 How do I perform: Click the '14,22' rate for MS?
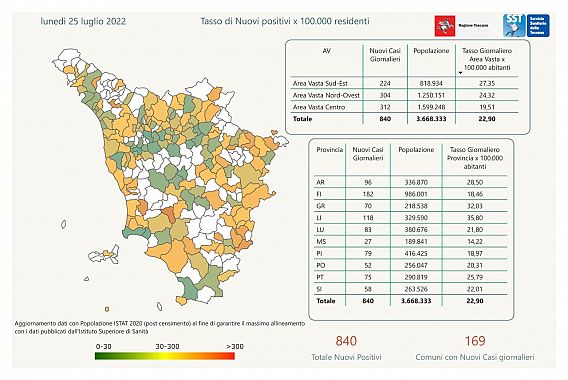[x=475, y=242]
